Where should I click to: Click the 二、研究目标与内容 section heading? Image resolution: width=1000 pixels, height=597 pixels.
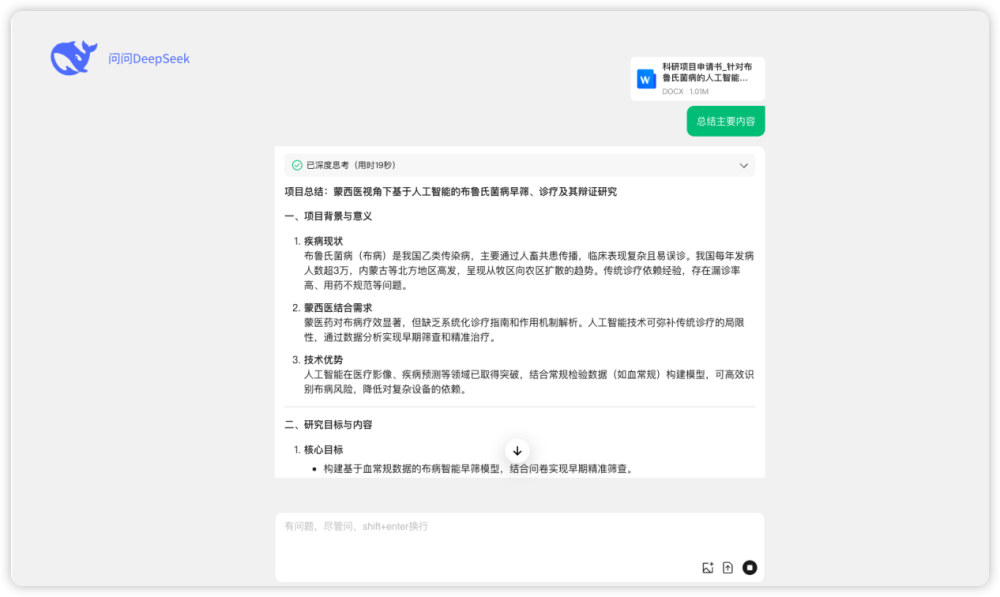tap(328, 425)
